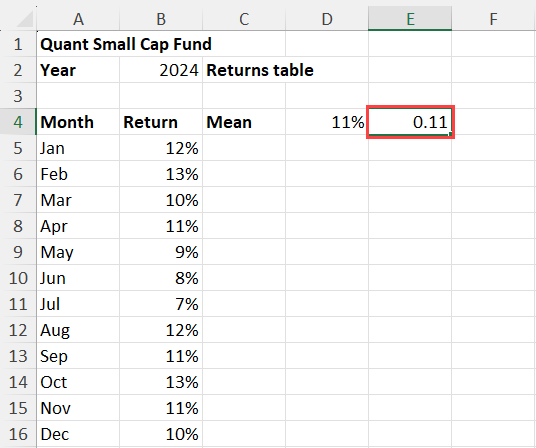
Task: Click the highlighted cell with 0.11
Action: pos(410,122)
